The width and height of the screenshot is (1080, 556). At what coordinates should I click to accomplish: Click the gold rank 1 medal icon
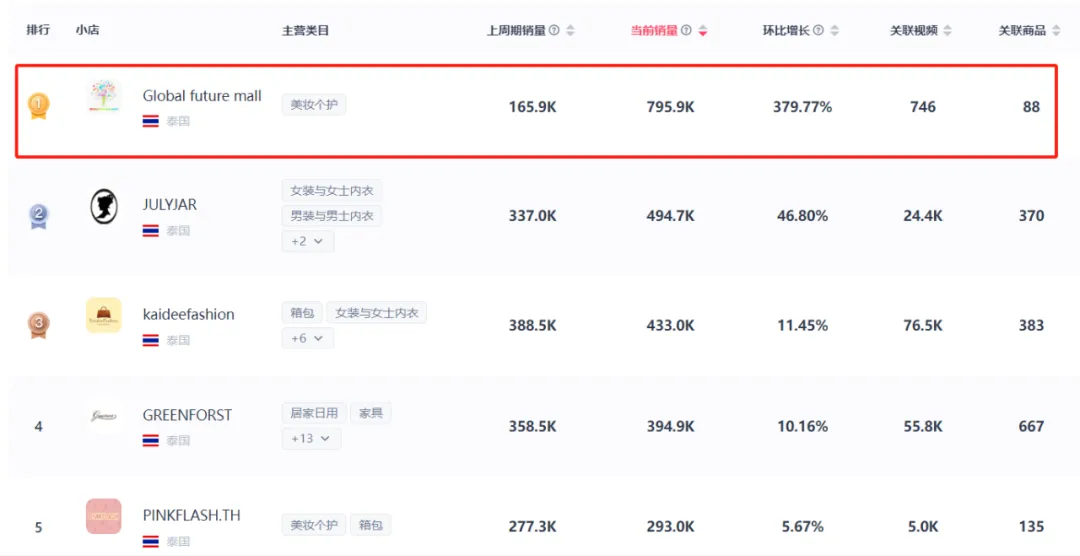(39, 106)
